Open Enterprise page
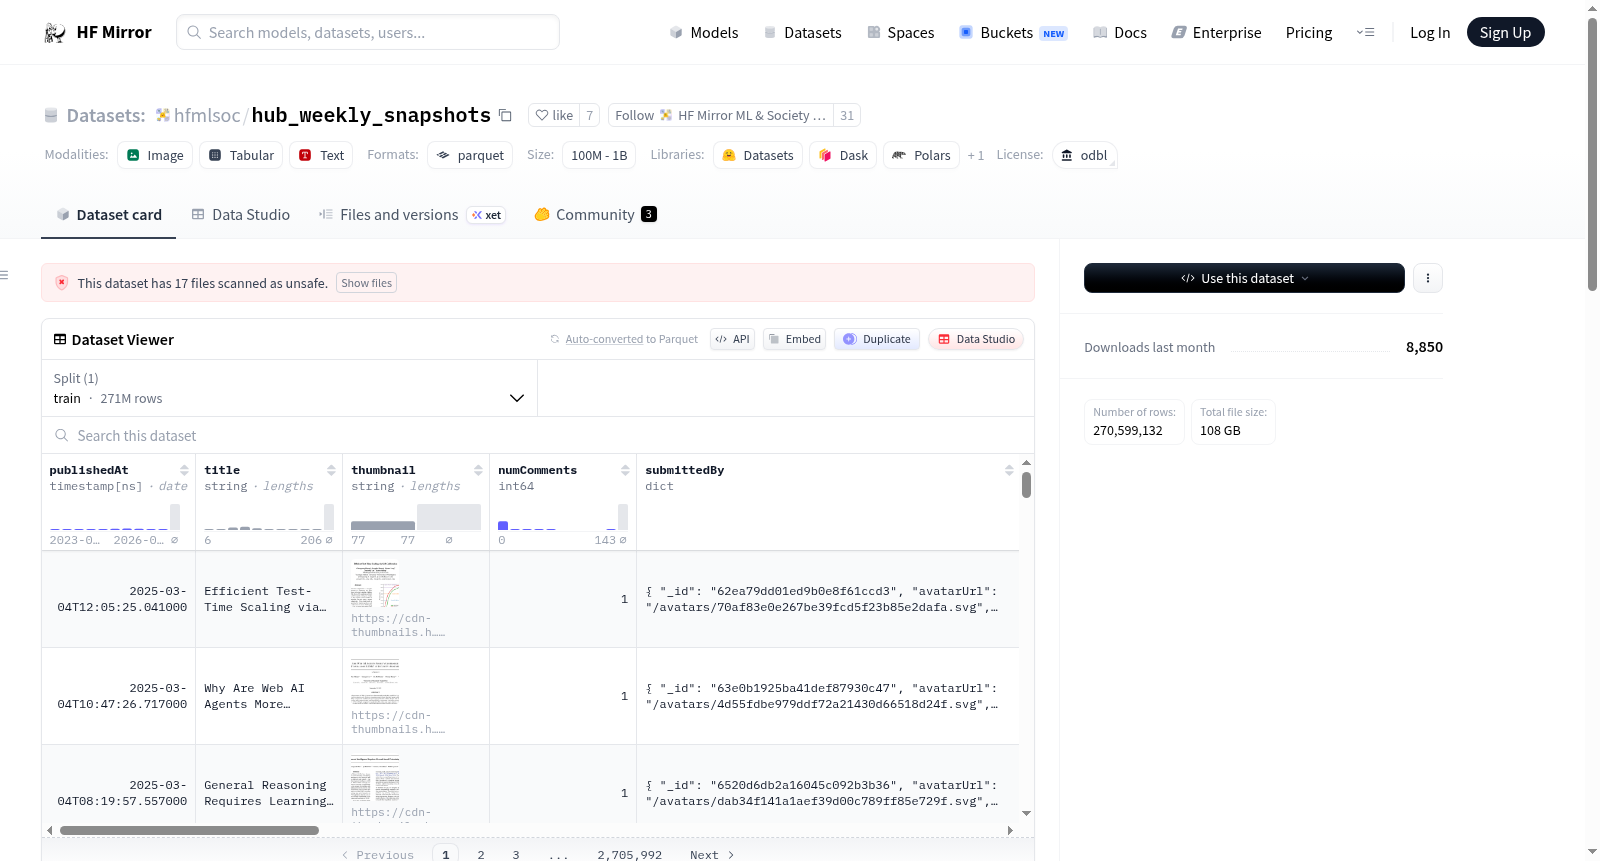Viewport: 1600px width, 861px height. pyautogui.click(x=1216, y=32)
